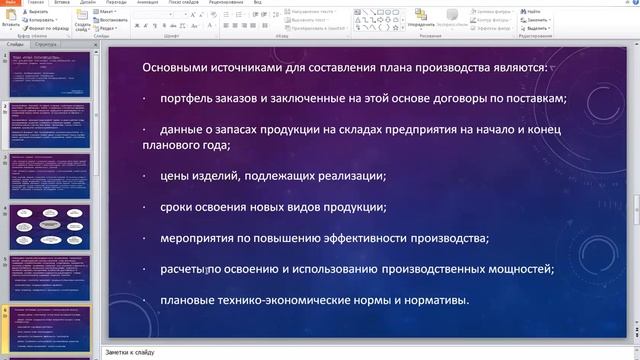
Task: Reset slide with Восстановить
Action: 110,20
